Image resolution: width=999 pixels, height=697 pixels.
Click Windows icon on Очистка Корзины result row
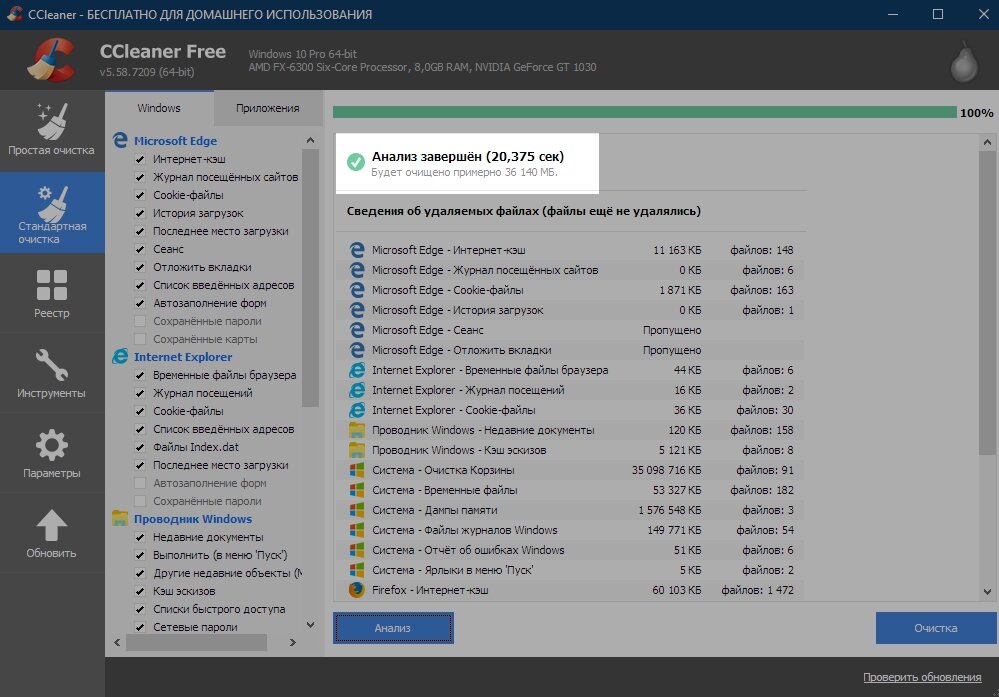pyautogui.click(x=357, y=470)
